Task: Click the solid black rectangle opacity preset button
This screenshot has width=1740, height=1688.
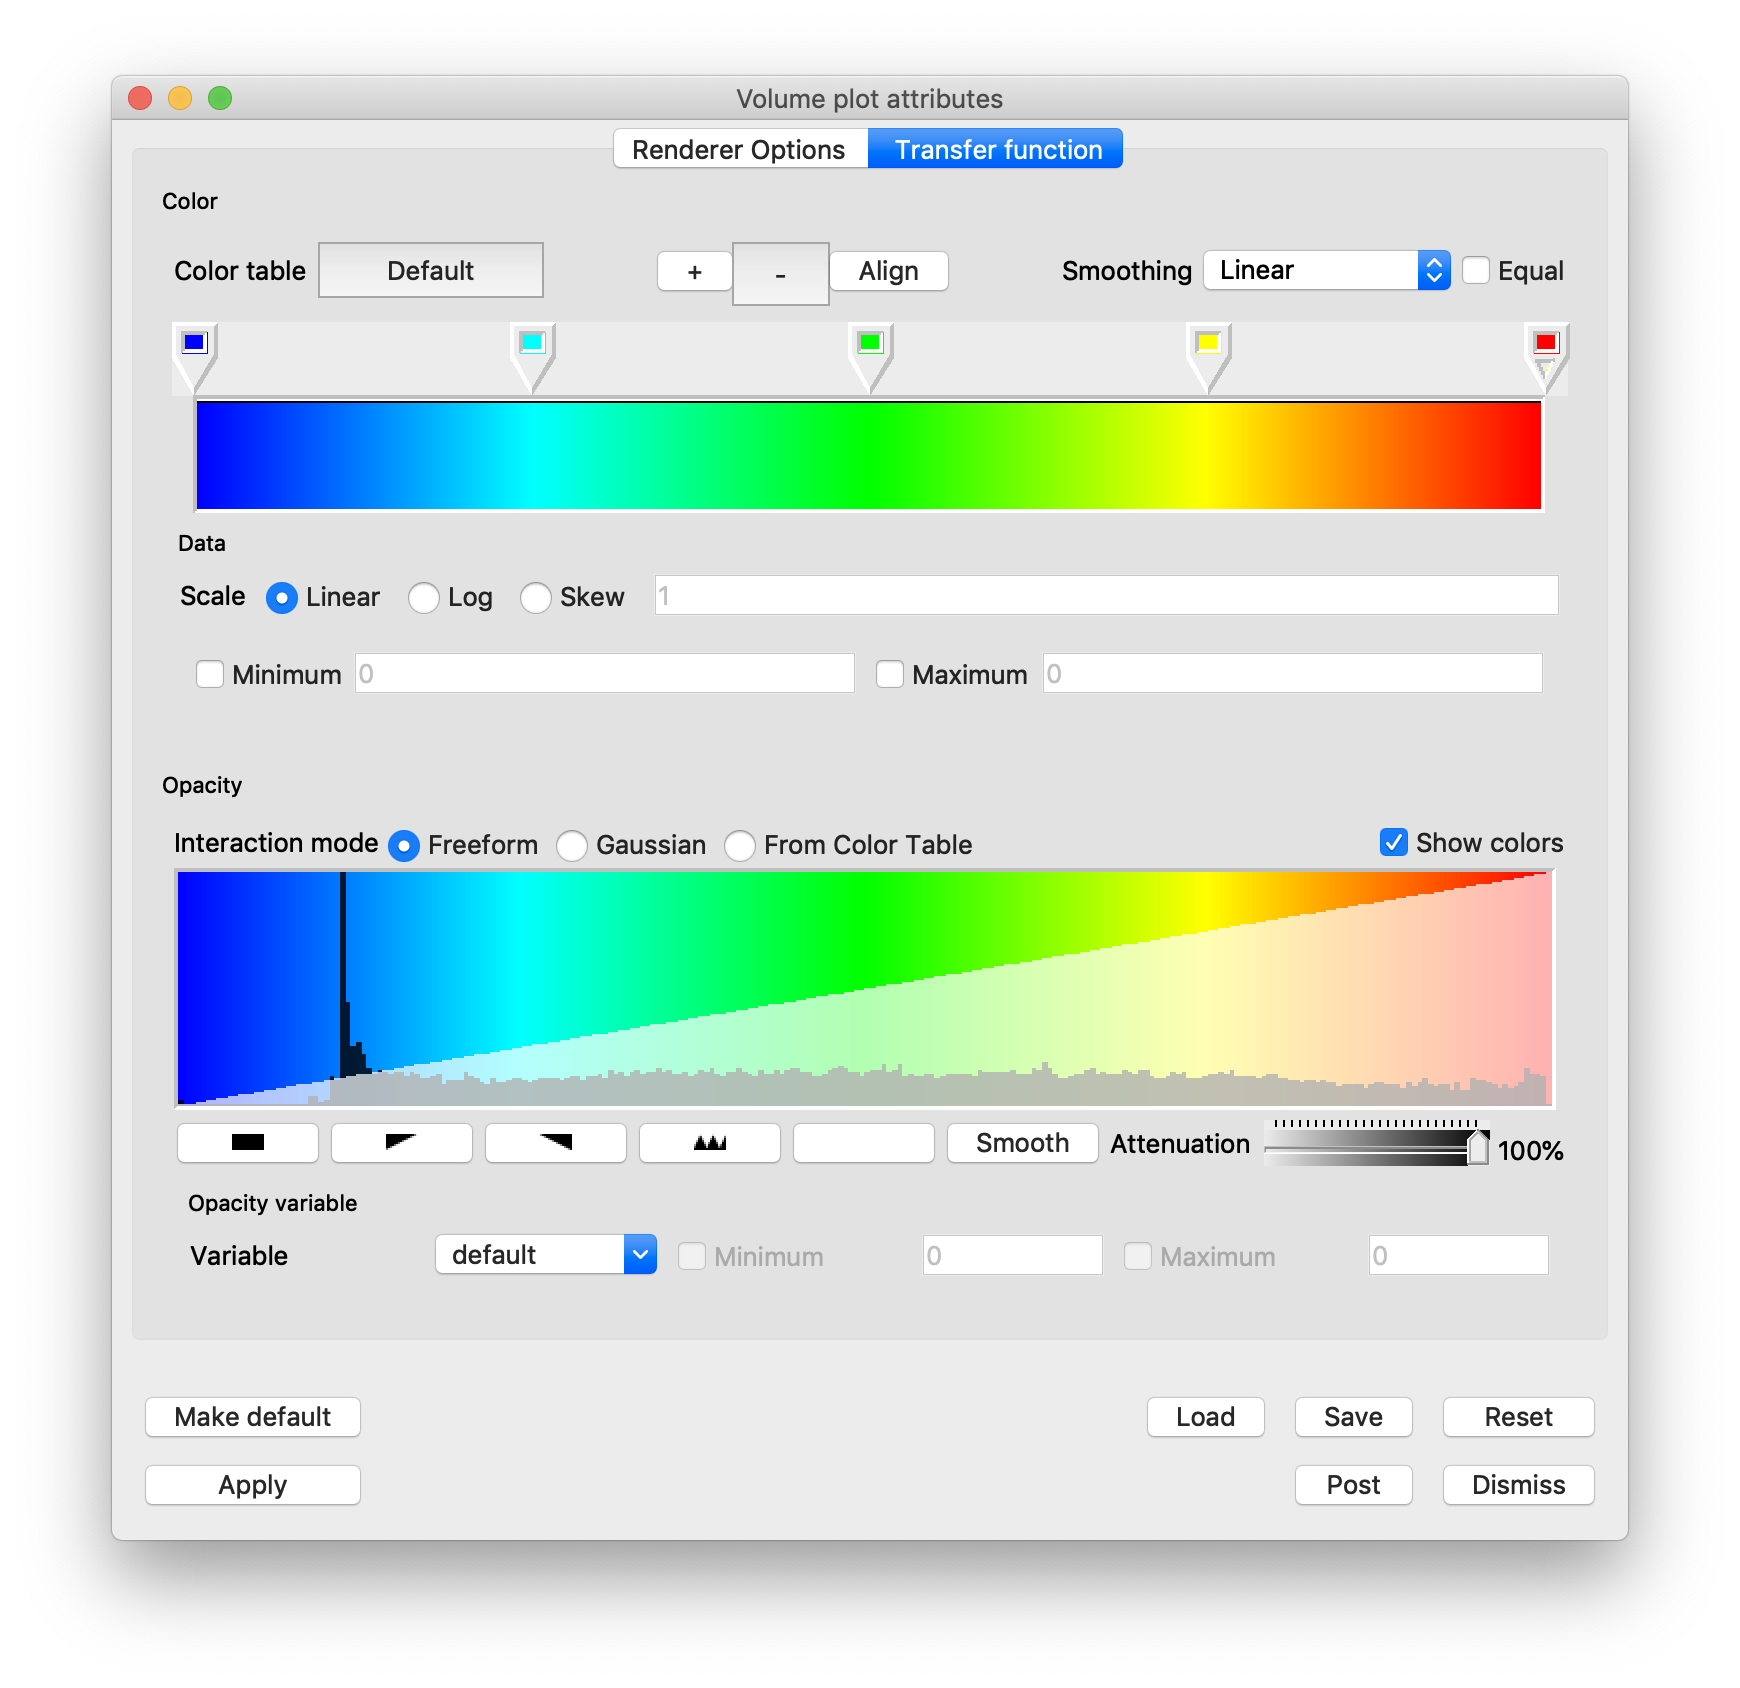Action: pos(248,1143)
